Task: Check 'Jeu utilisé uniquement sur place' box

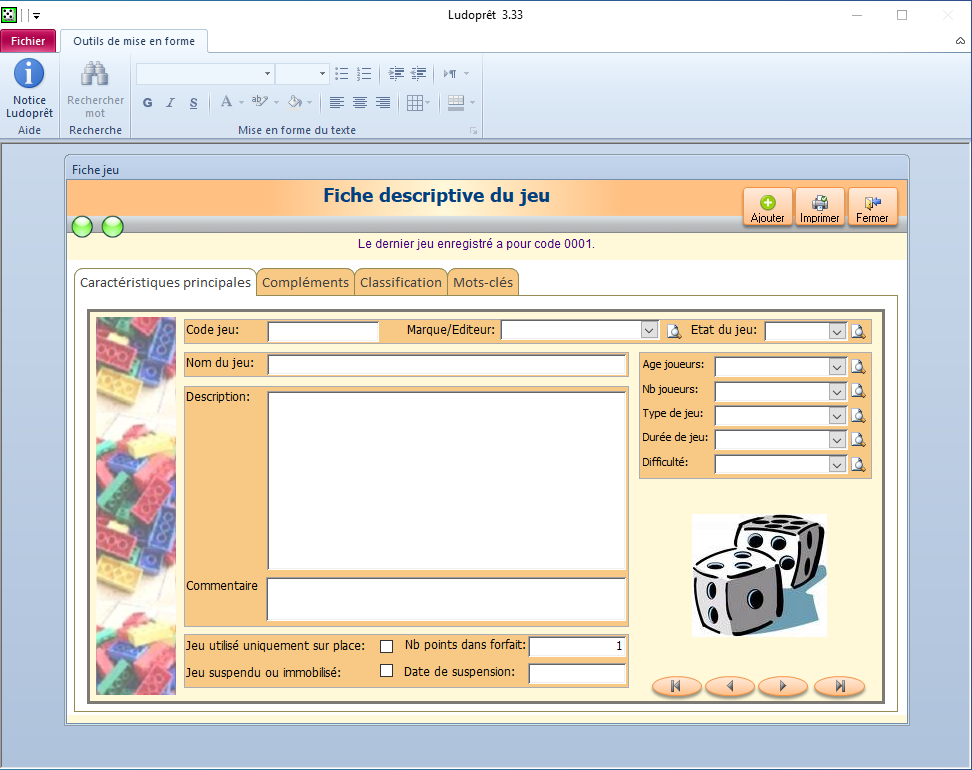Action: (386, 647)
